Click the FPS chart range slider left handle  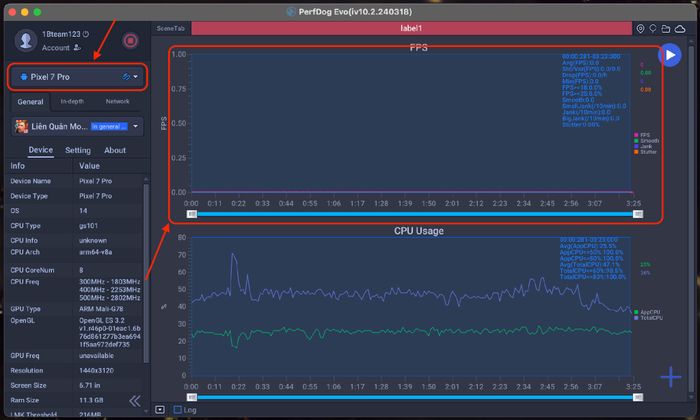(x=192, y=214)
